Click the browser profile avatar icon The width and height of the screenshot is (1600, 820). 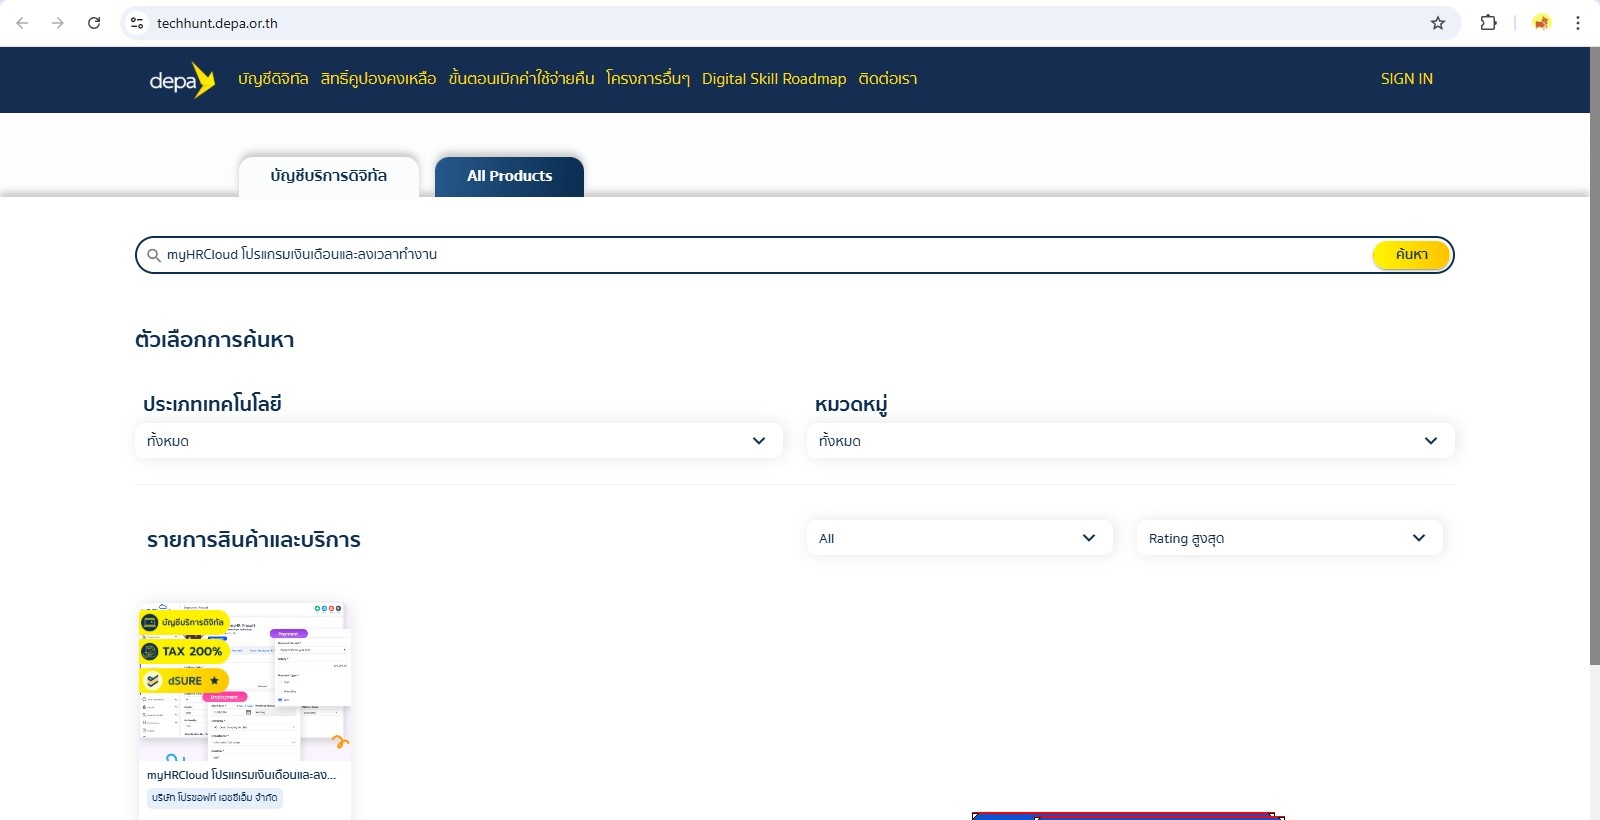coord(1541,23)
